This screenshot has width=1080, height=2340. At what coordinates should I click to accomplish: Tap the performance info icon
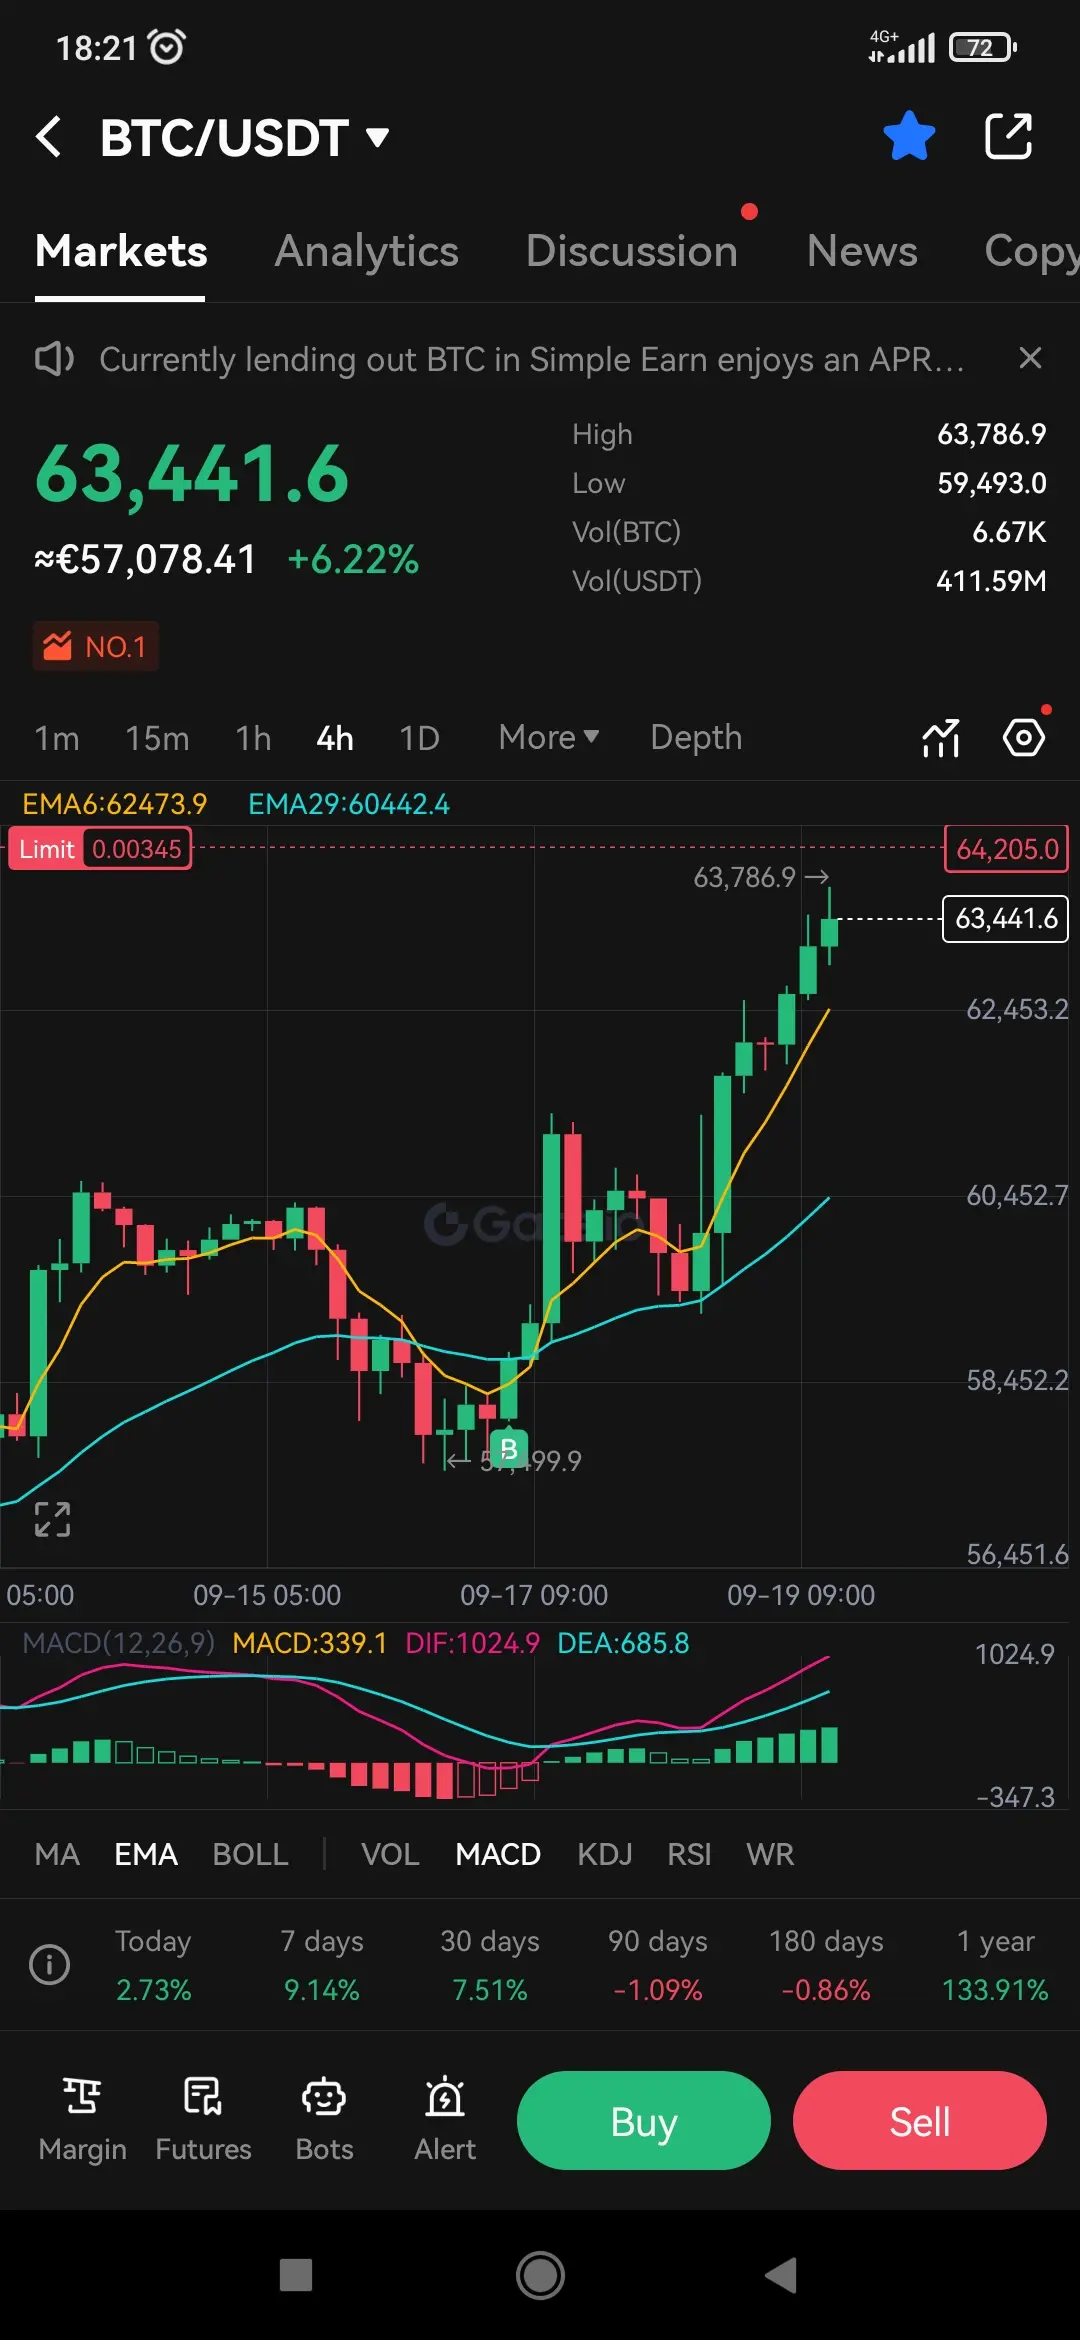50,1964
